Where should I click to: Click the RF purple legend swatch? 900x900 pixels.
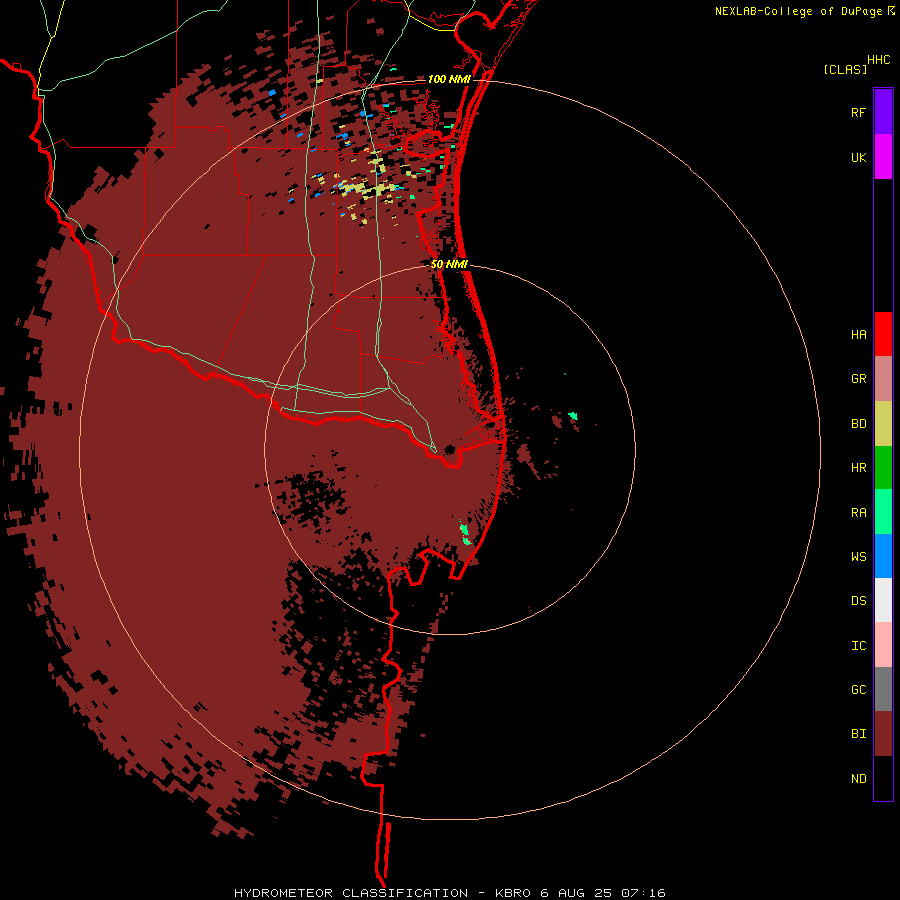point(883,111)
